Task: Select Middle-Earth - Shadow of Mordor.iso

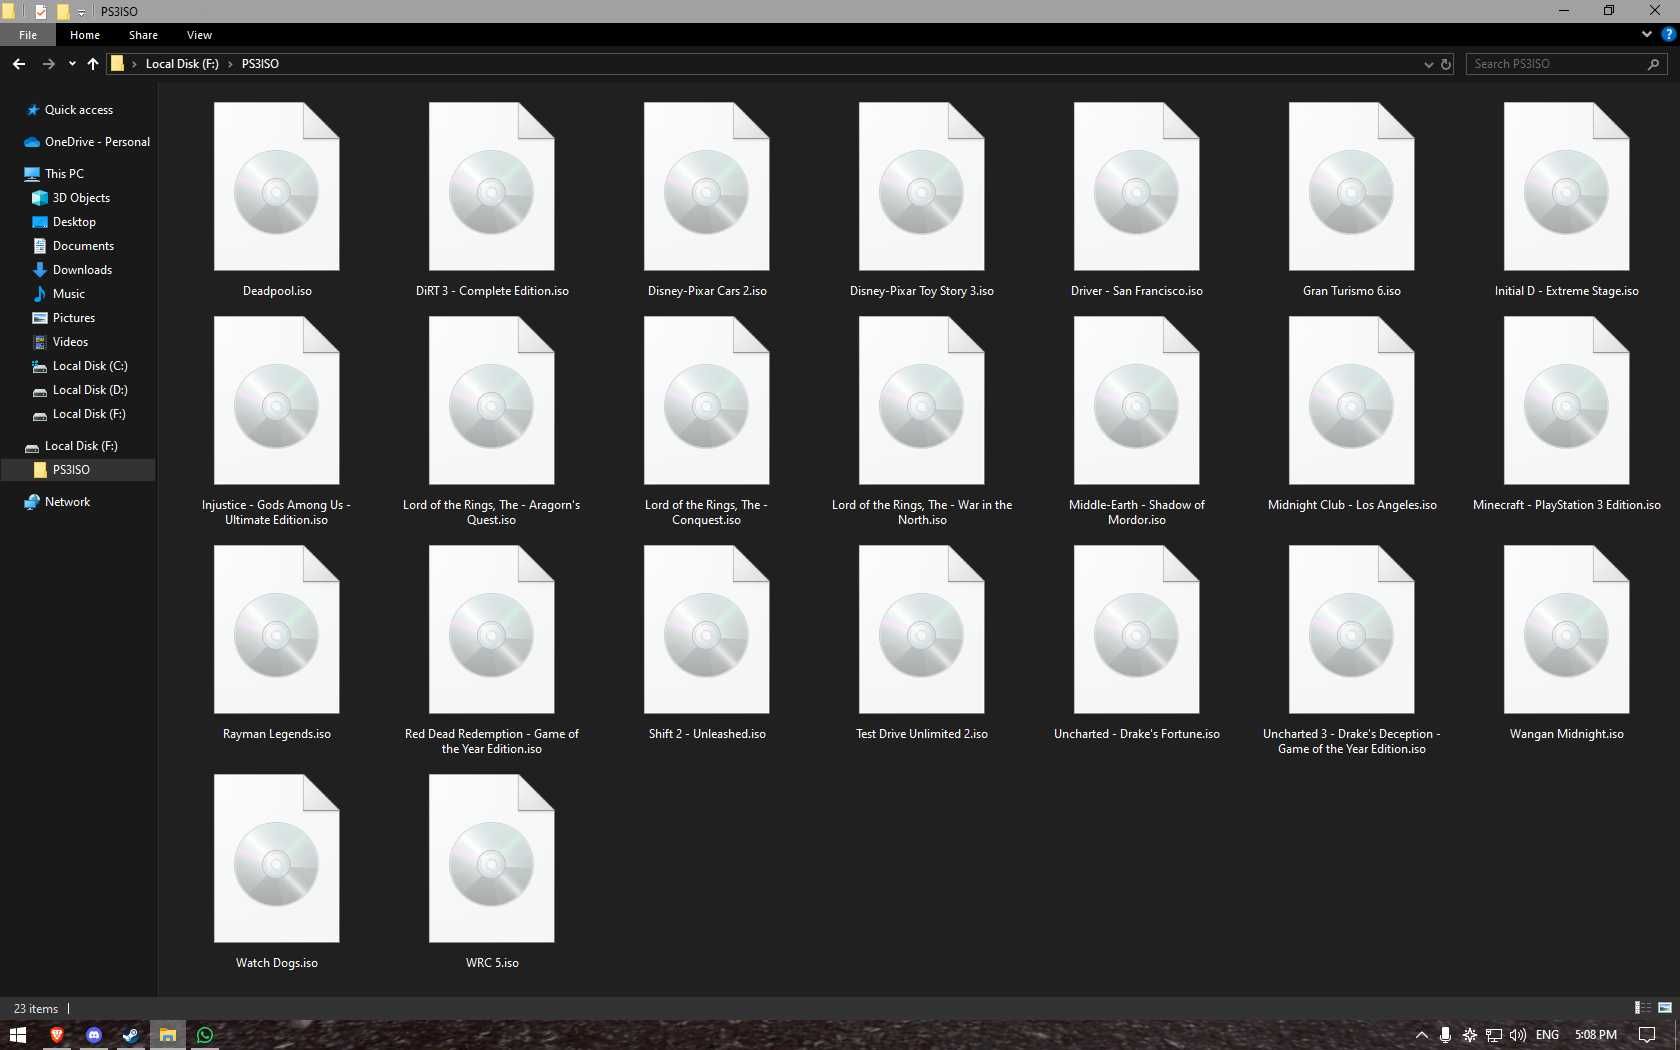Action: coord(1136,400)
